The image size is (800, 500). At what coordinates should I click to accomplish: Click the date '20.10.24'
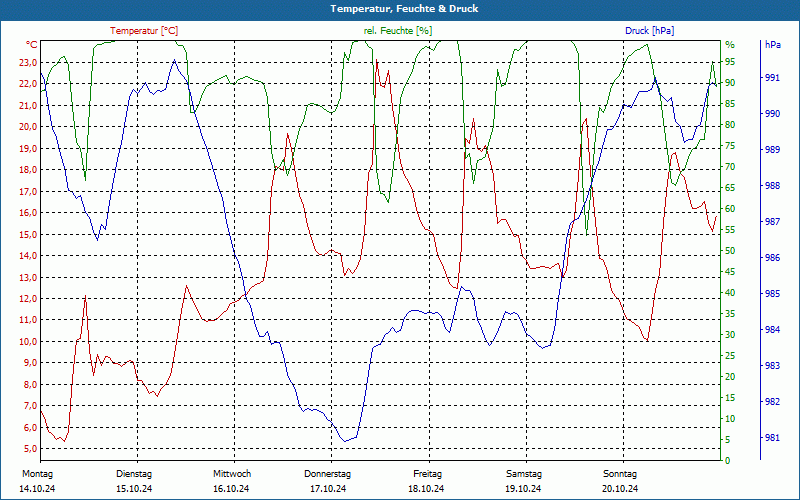[x=620, y=489]
